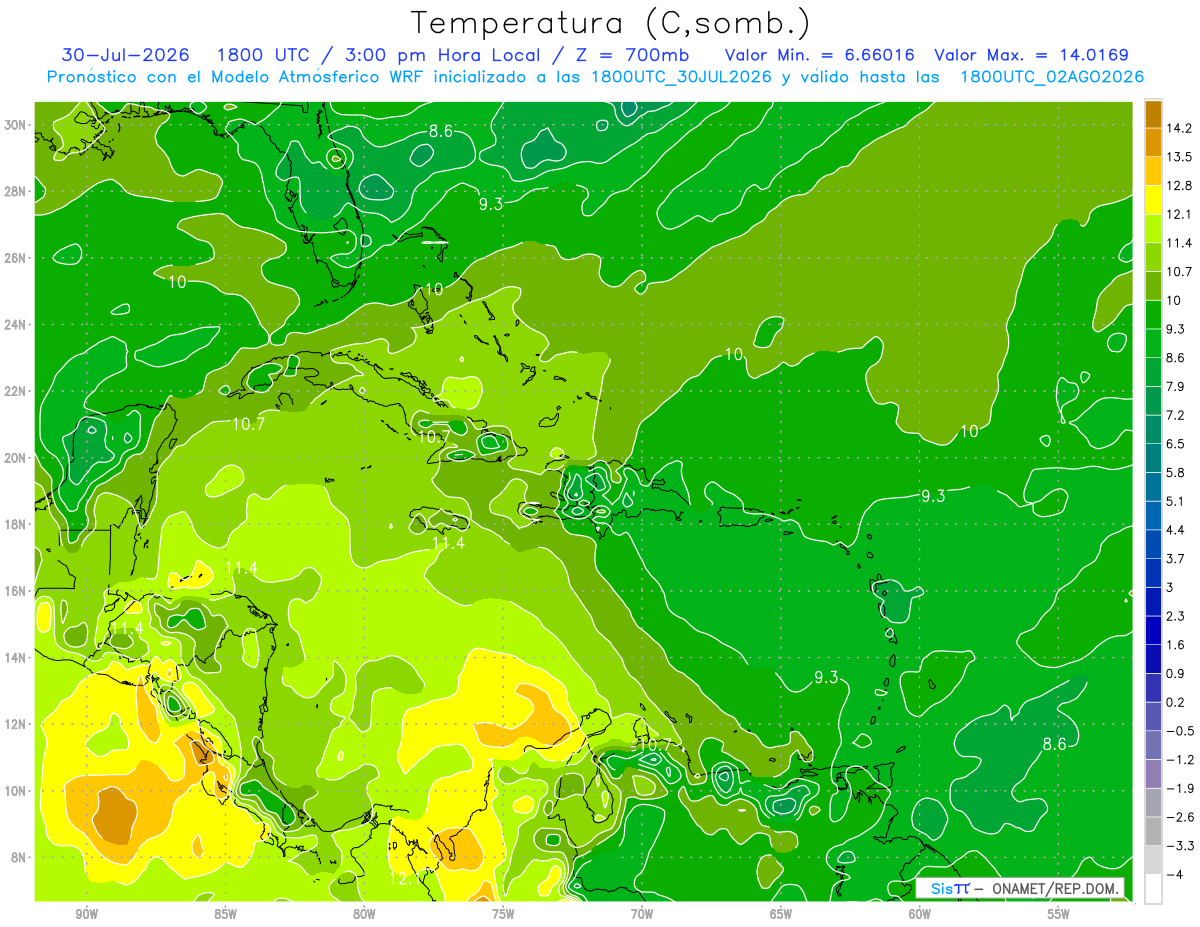1200x927 pixels.
Task: Click the "12.8" colorbar label
Action: (1178, 186)
